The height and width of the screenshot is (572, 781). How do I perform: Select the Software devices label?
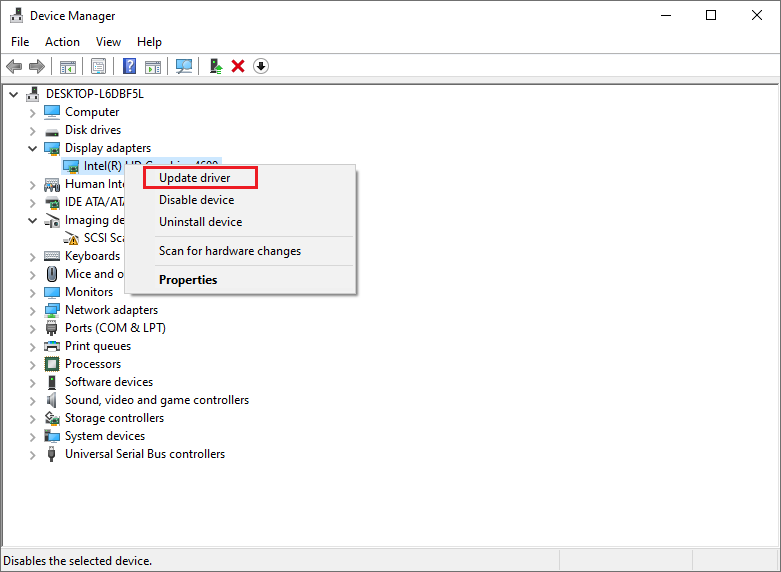109,382
